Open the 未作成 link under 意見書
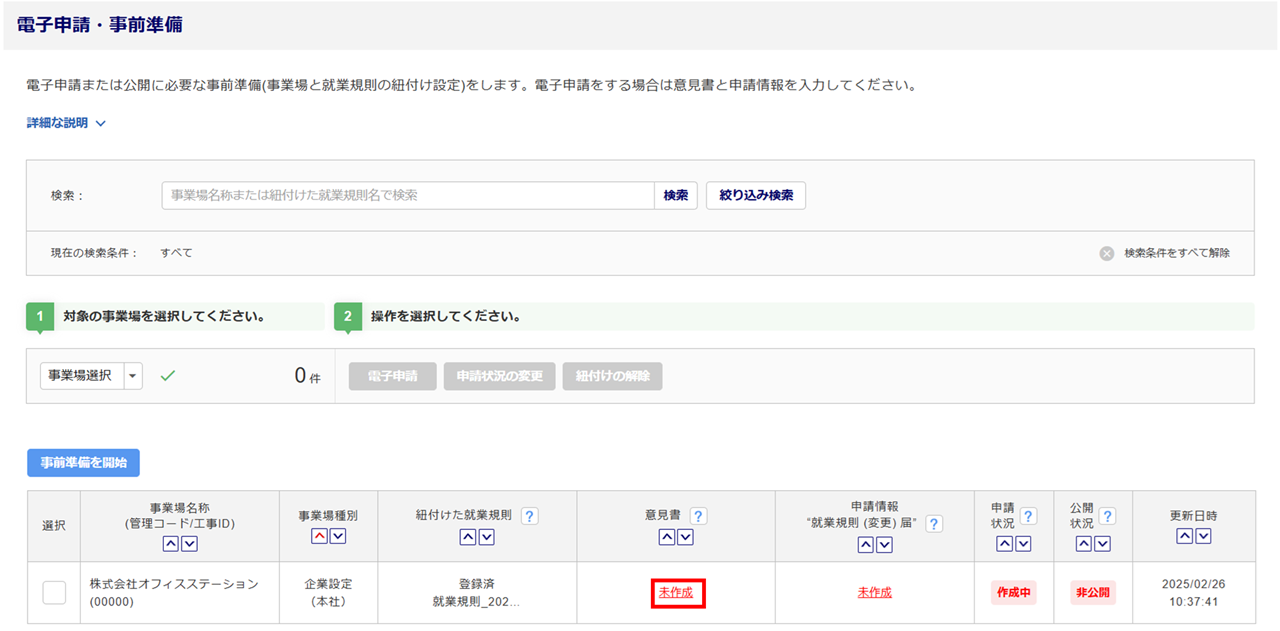 coord(676,592)
